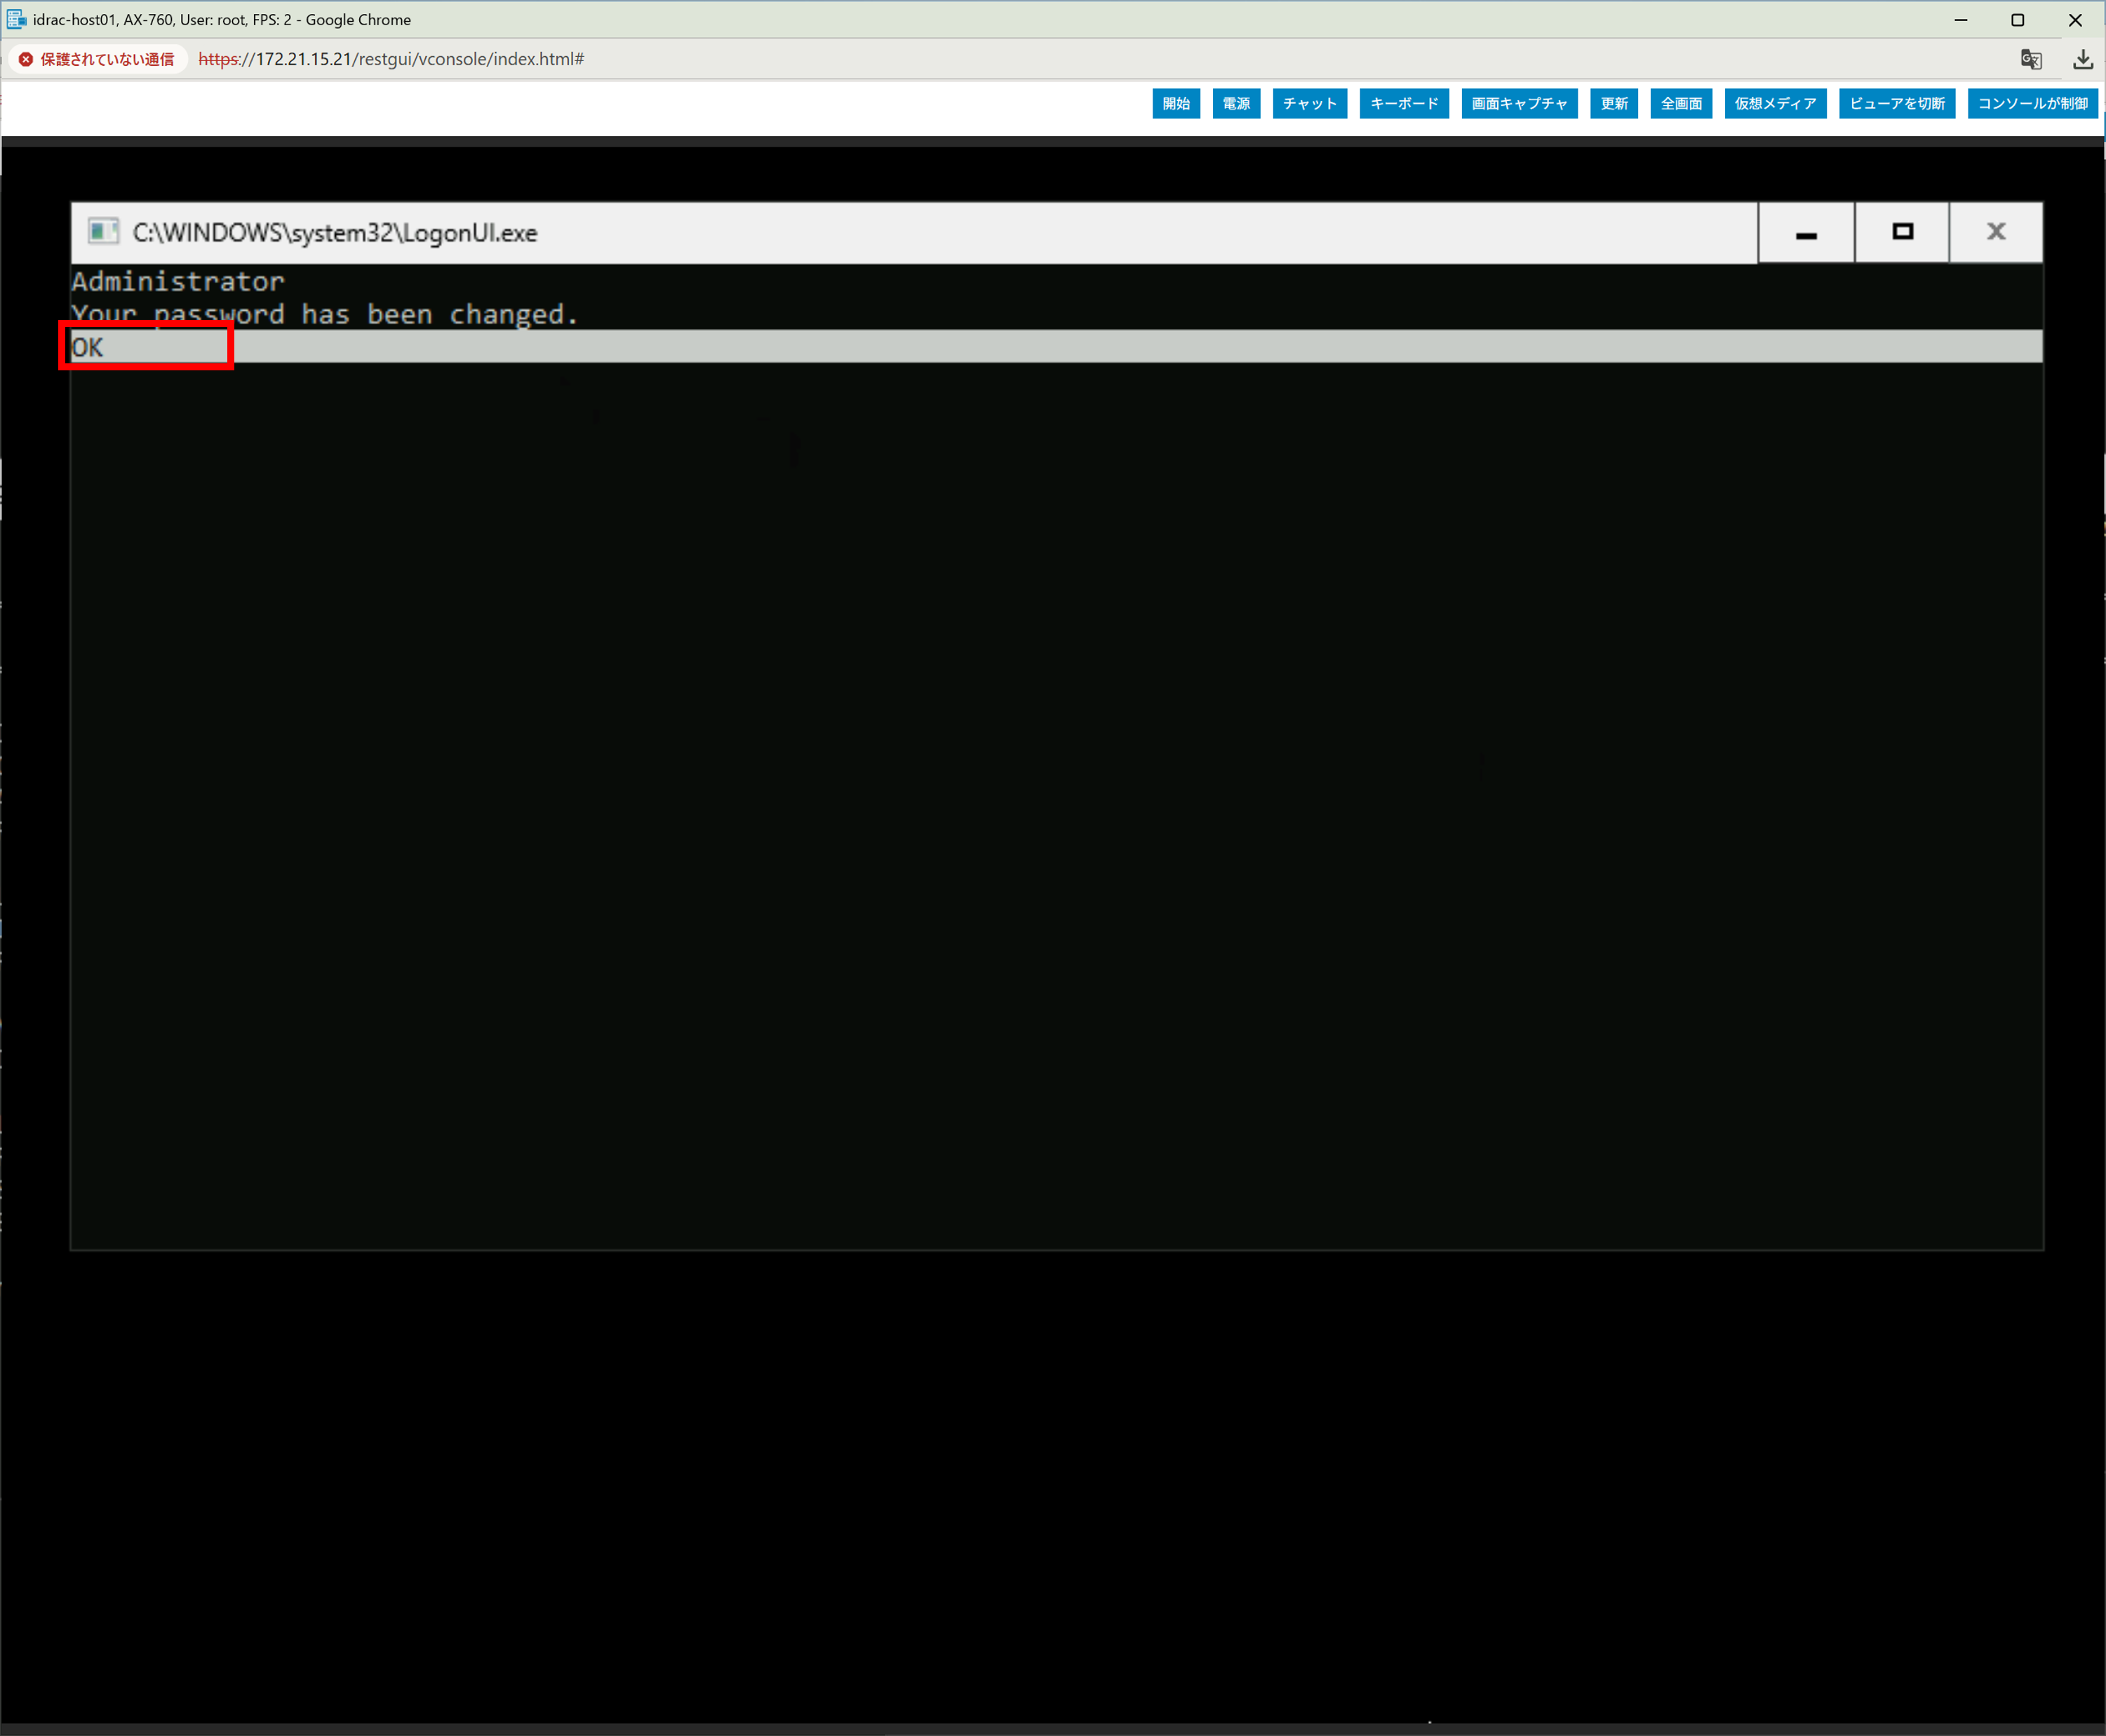Click the Google Translate icon in address bar

pos(2030,59)
